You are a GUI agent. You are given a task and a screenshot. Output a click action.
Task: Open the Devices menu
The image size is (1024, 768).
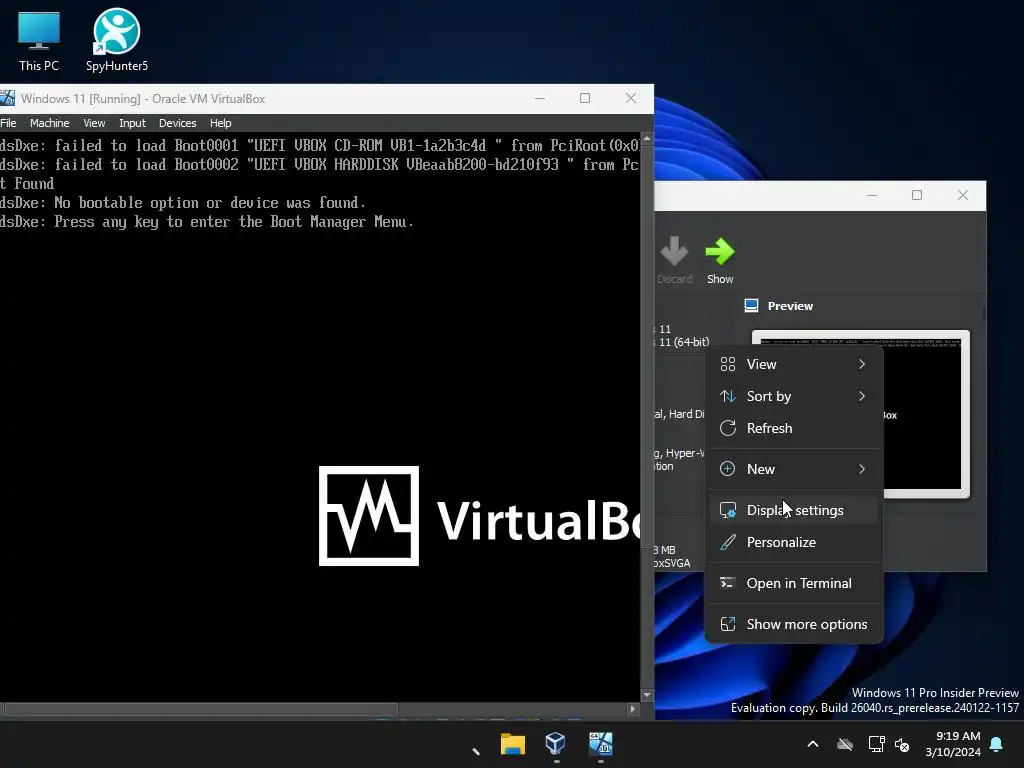(x=178, y=123)
